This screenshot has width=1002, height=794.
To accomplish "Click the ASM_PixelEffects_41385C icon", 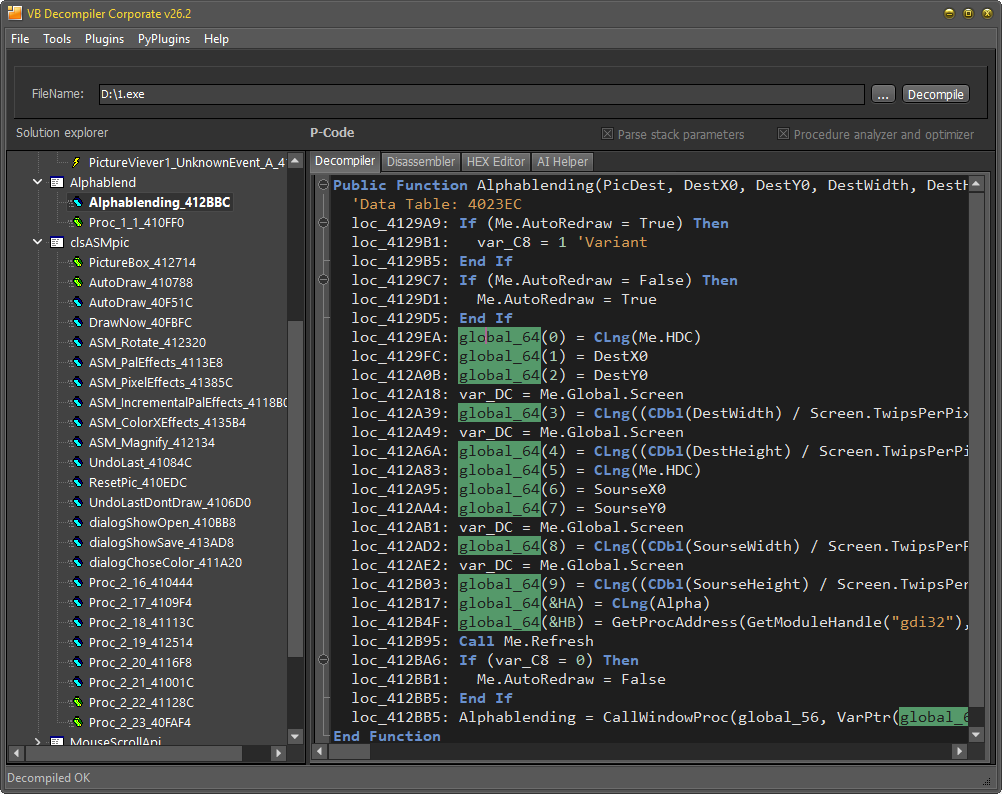I will point(77,383).
